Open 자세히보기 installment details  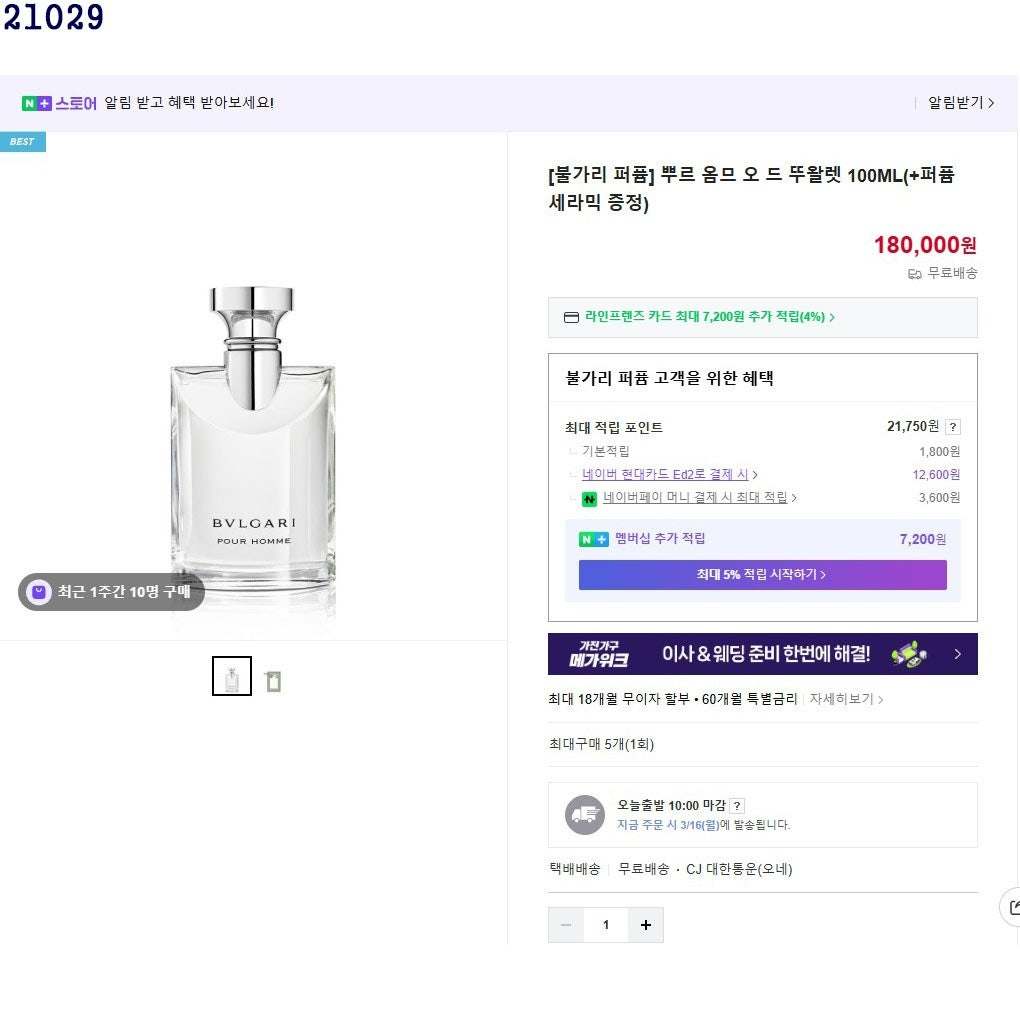(x=846, y=699)
